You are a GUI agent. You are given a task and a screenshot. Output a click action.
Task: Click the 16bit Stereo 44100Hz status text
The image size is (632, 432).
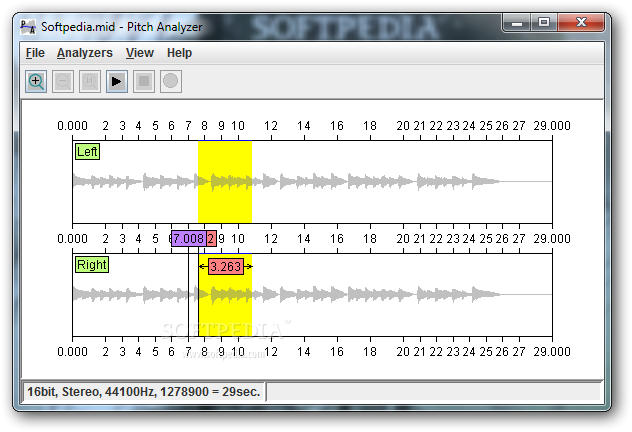point(144,392)
